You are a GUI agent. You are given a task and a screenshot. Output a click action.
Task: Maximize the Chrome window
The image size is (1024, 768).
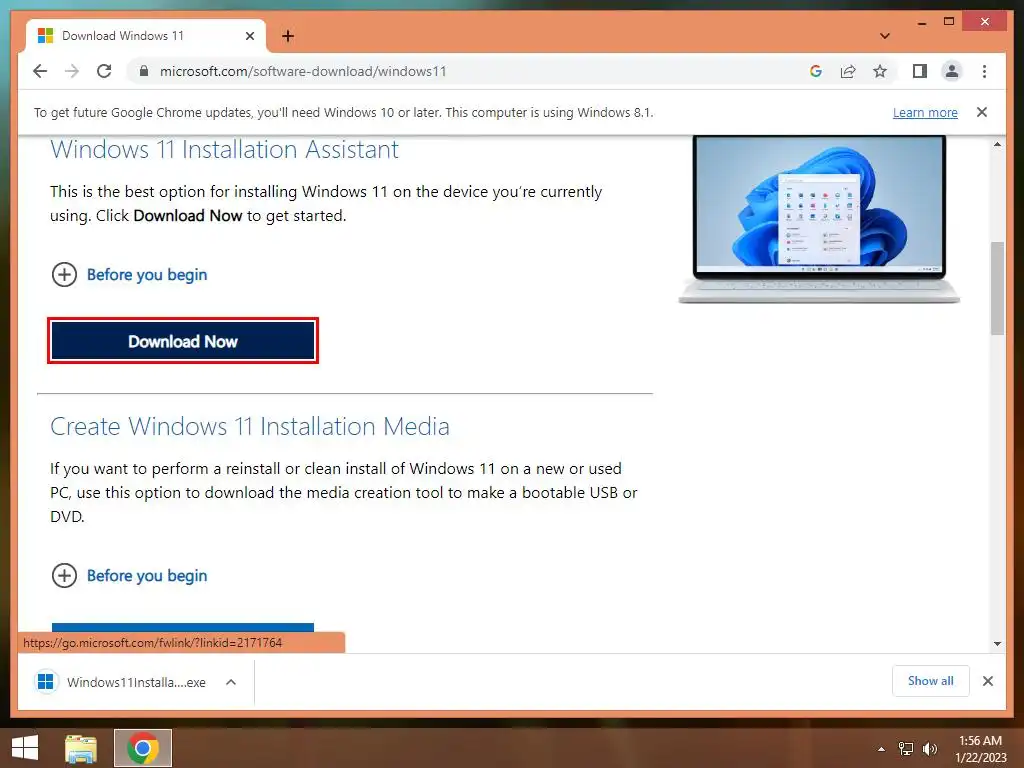tap(949, 22)
